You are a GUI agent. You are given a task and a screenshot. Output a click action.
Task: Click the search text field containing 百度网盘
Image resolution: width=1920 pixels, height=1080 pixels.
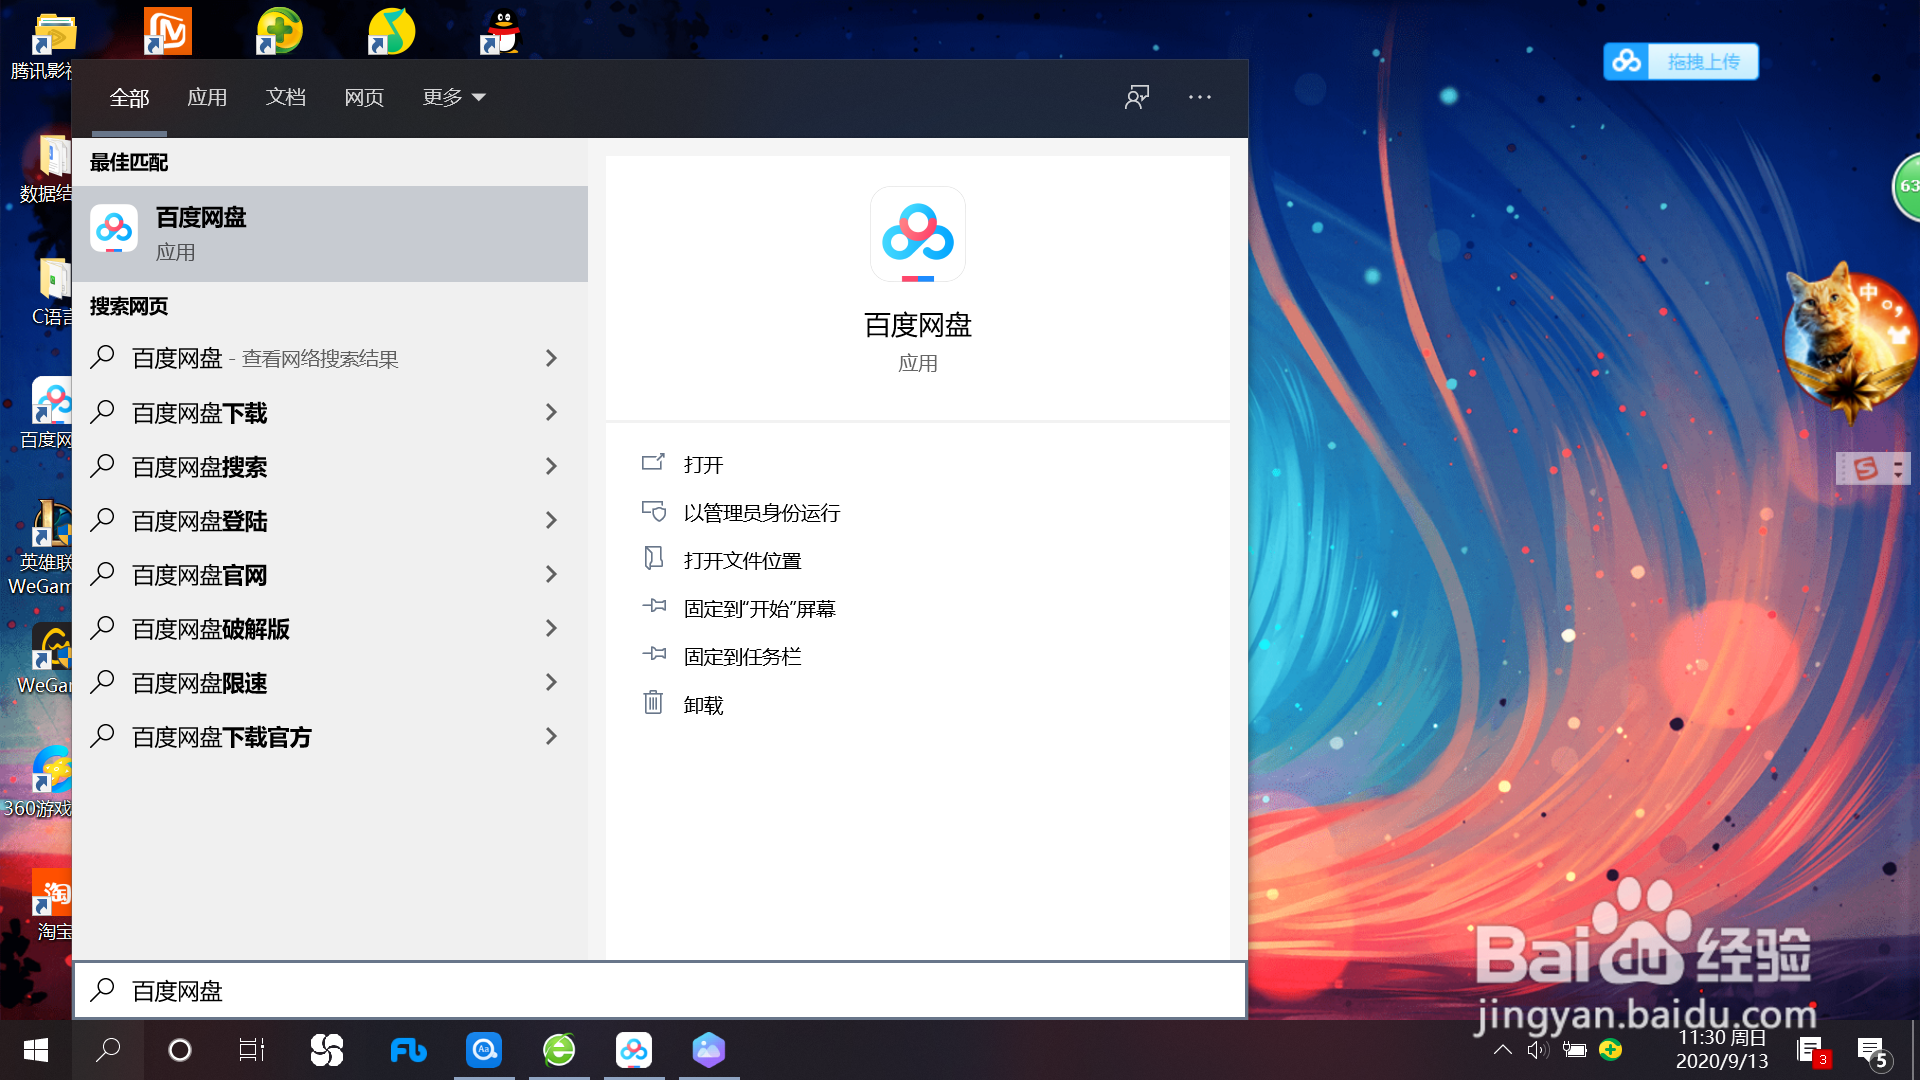(x=660, y=991)
